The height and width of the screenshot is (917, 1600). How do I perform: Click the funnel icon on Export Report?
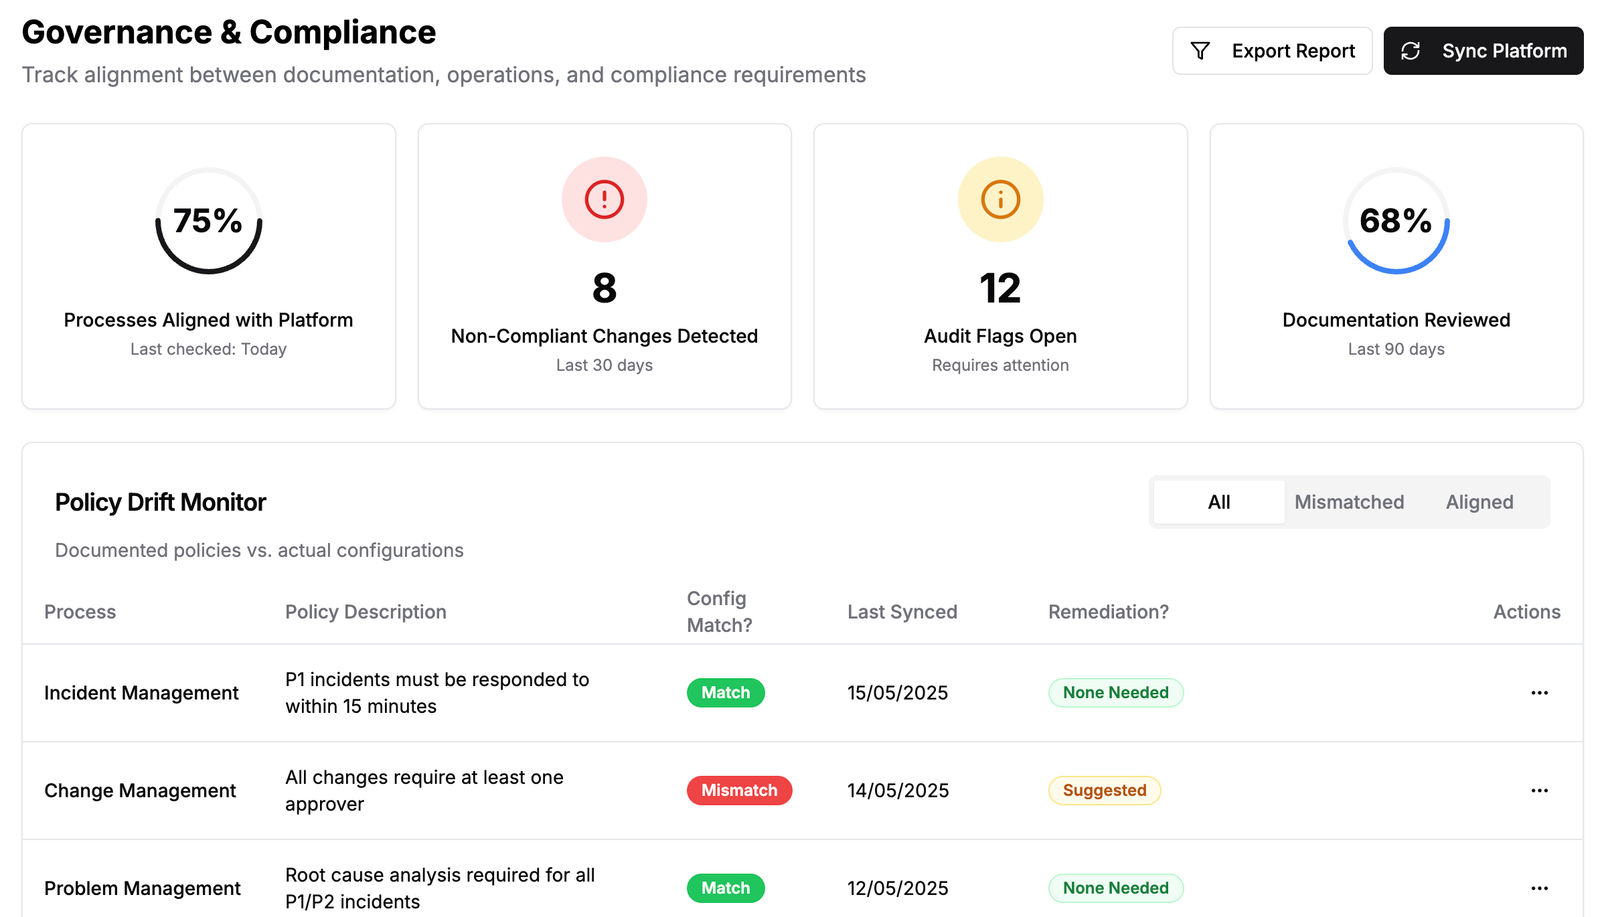coord(1200,50)
